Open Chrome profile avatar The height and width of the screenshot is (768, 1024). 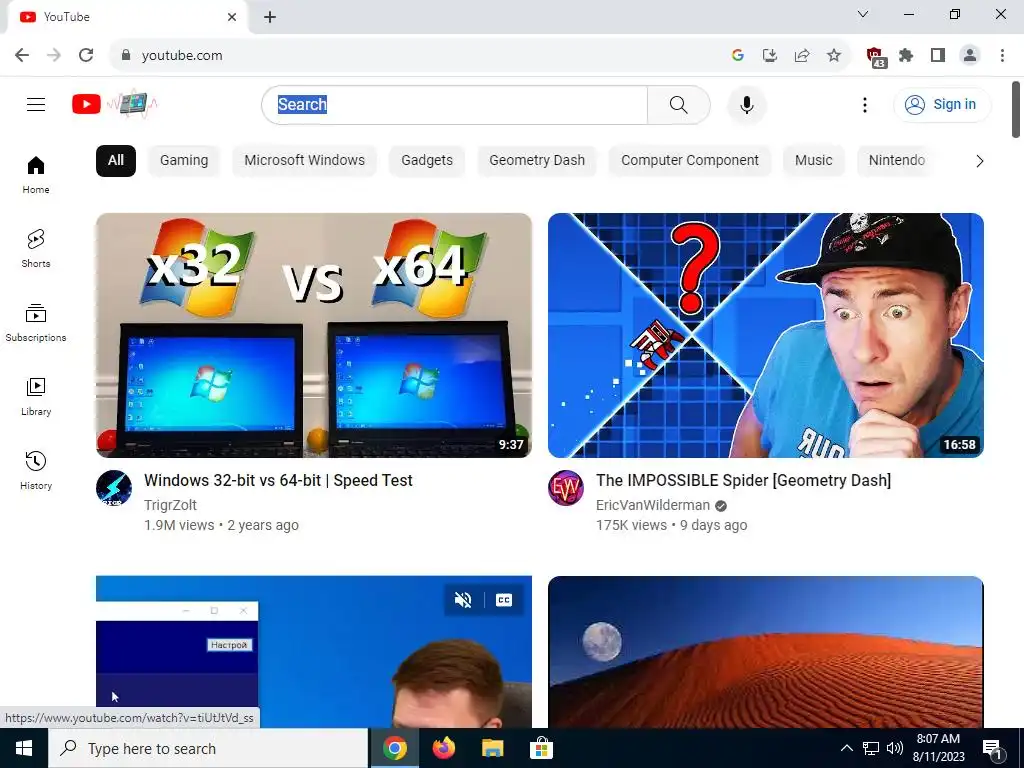tap(970, 56)
